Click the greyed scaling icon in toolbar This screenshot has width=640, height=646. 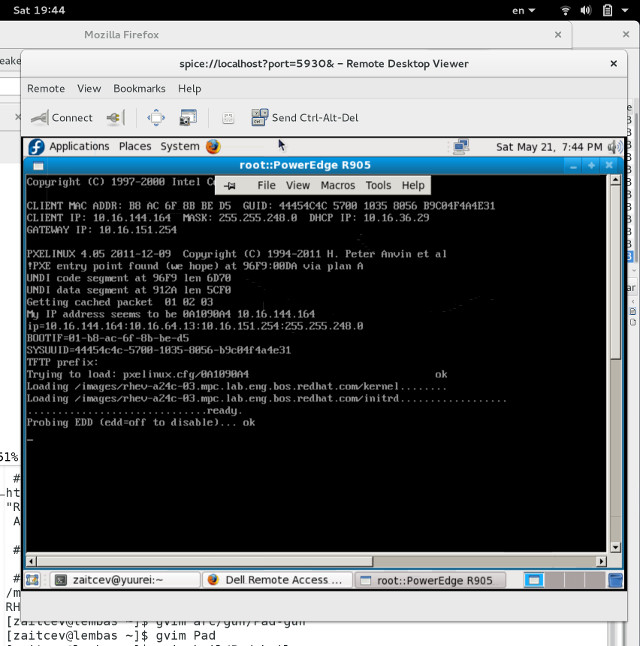click(x=228, y=118)
